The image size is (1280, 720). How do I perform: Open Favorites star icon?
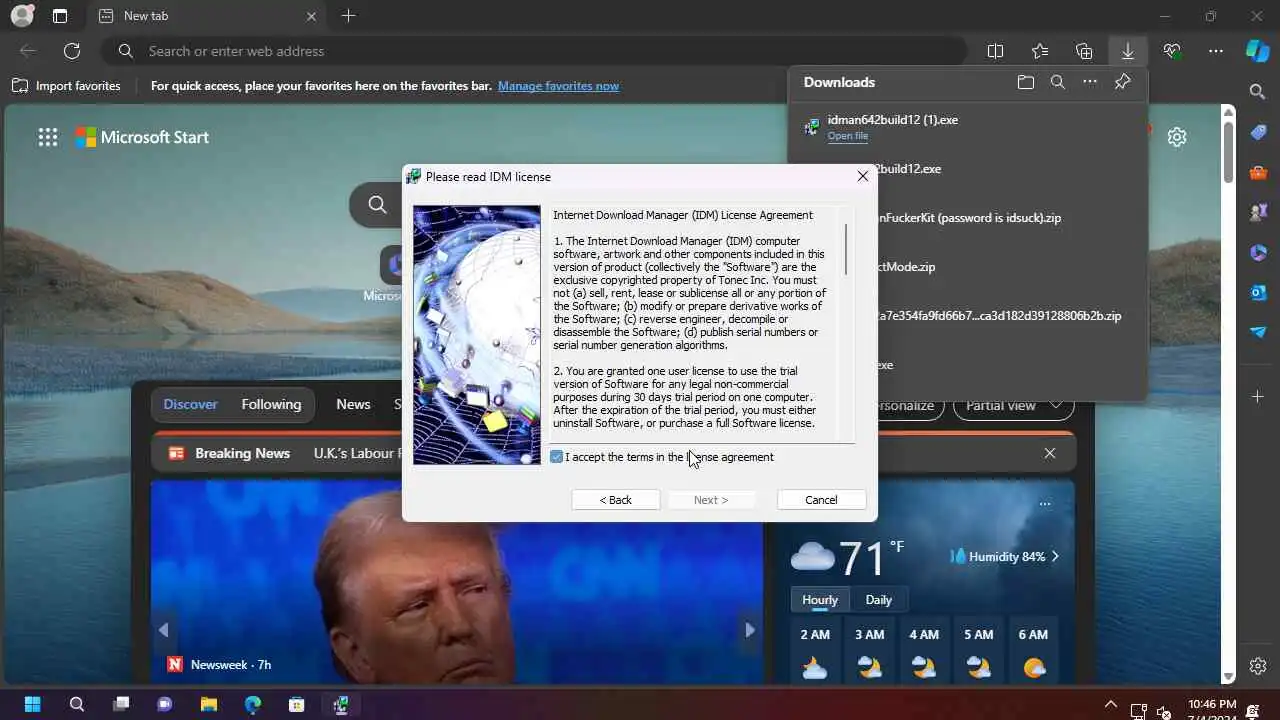1040,51
